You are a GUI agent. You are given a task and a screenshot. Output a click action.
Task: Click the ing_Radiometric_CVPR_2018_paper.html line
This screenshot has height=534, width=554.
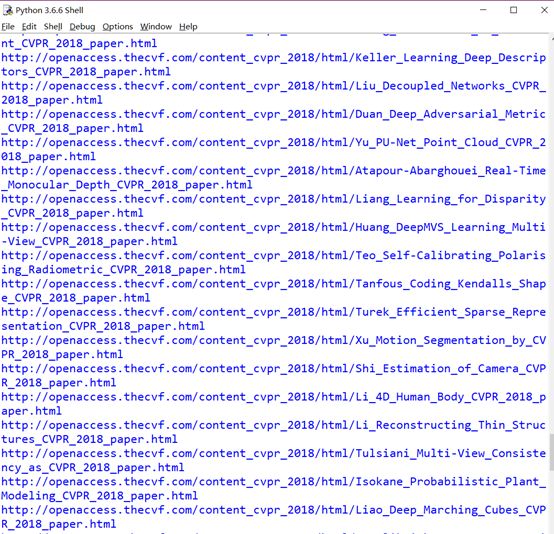[123, 270]
